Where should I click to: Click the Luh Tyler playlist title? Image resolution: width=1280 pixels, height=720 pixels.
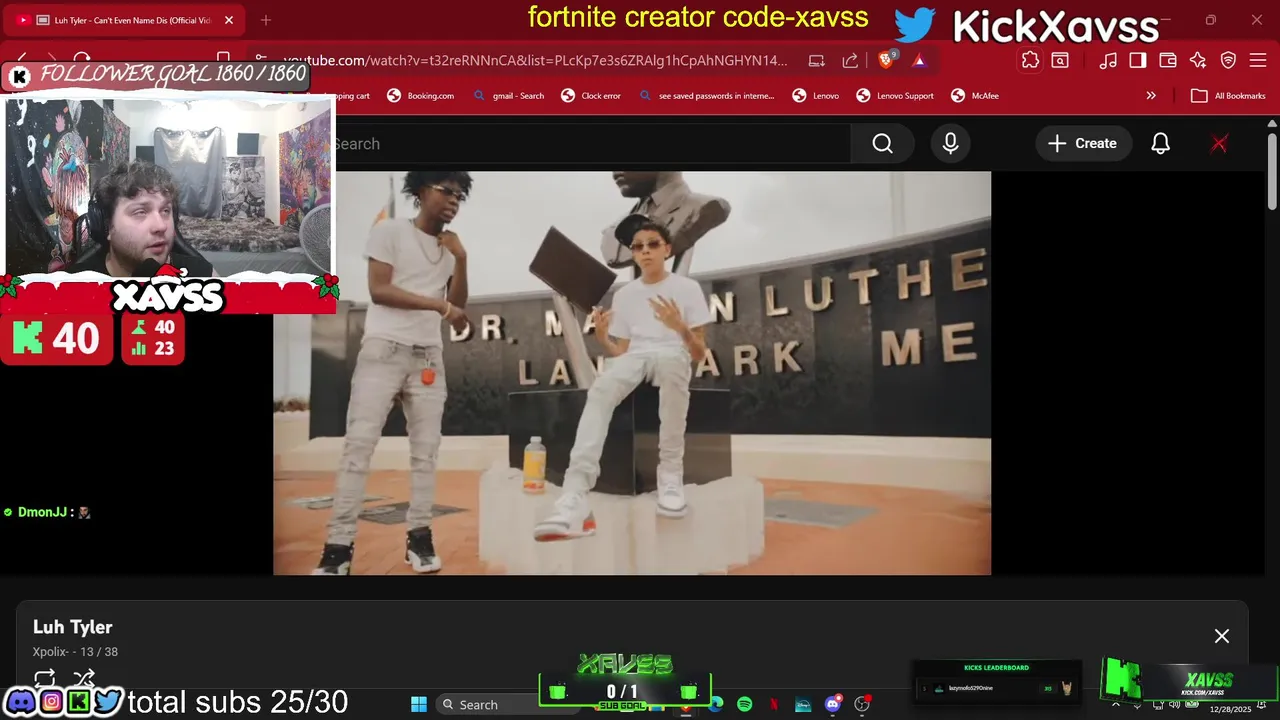(73, 627)
